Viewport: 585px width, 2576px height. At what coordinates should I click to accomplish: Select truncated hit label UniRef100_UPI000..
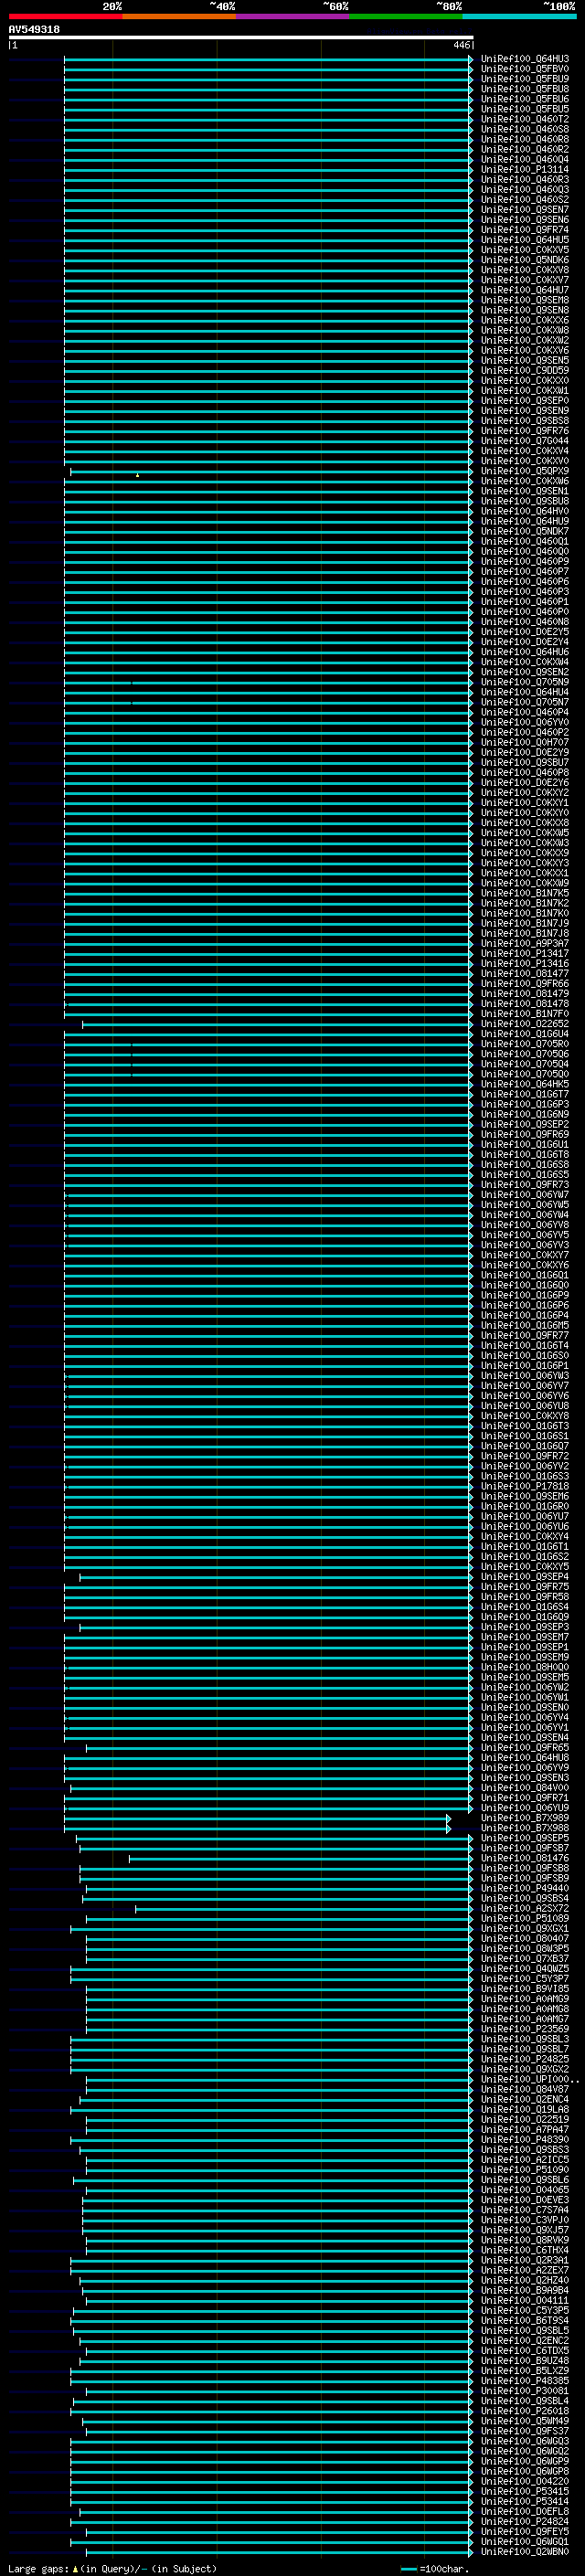(528, 2079)
